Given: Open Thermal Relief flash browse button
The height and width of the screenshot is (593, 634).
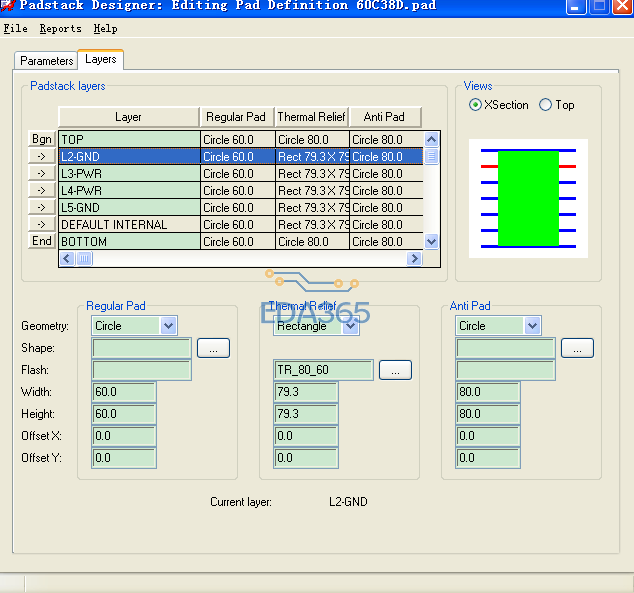Looking at the screenshot, I should click(395, 370).
